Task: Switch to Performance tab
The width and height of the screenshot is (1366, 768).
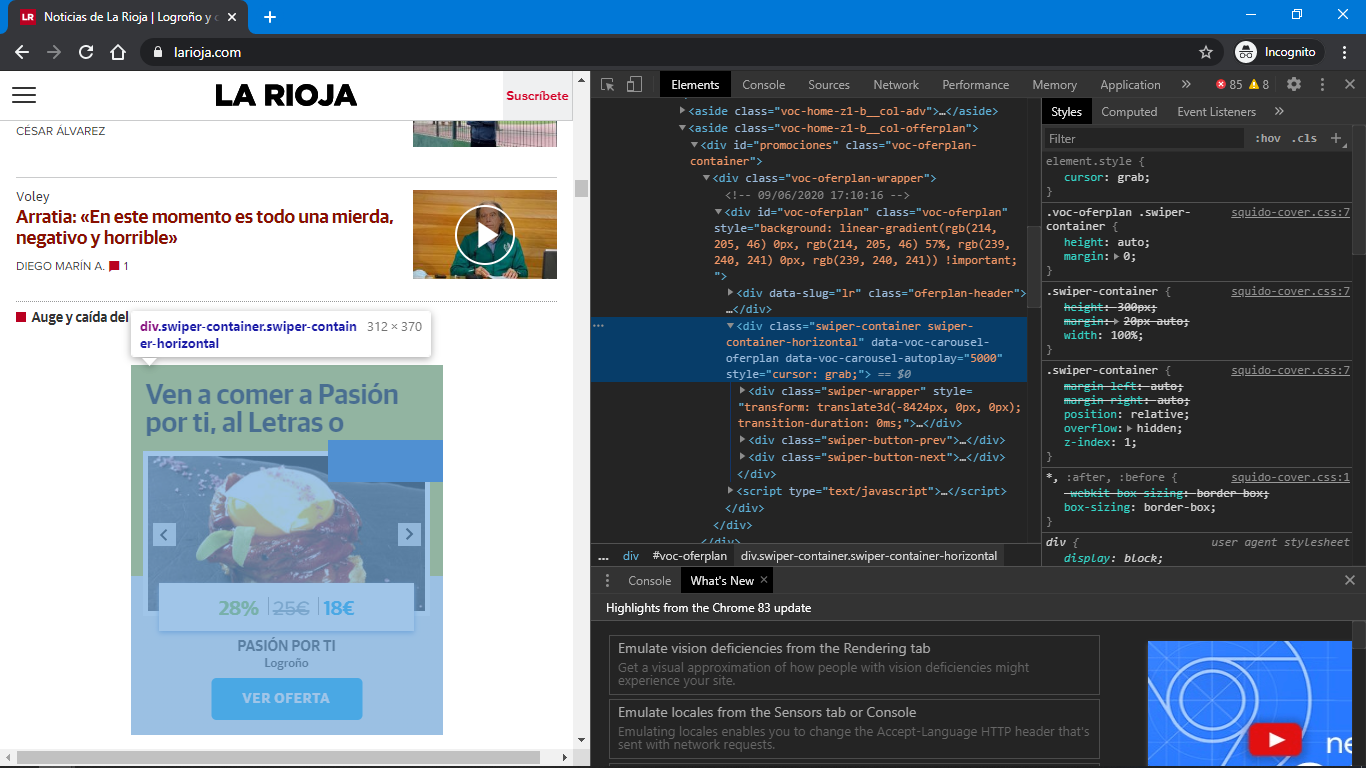Action: [976, 85]
